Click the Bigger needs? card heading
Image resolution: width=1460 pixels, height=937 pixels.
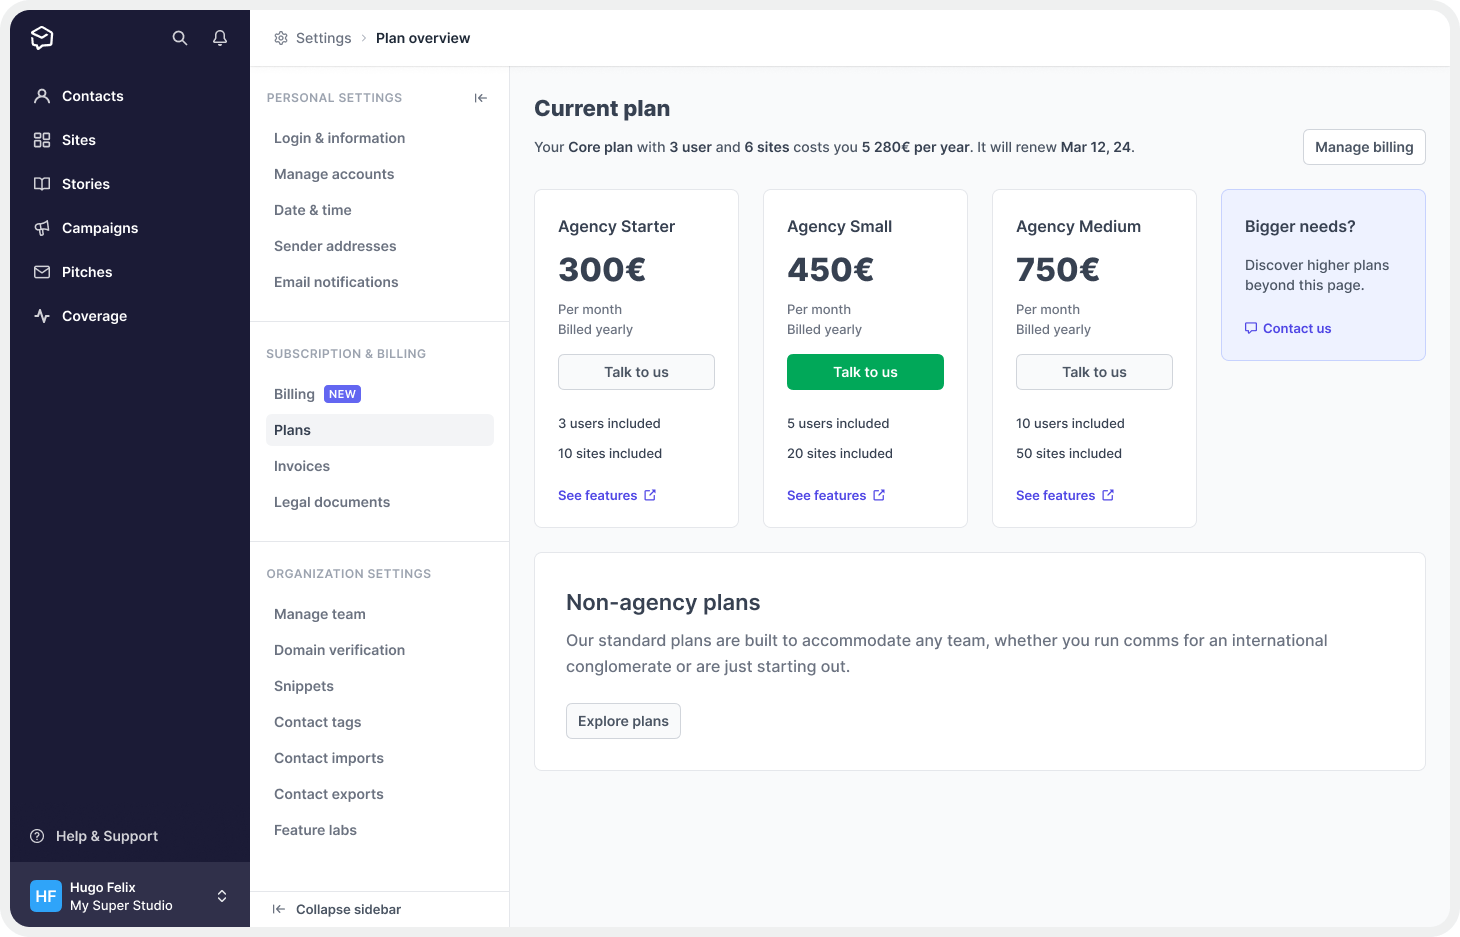[x=1300, y=226]
